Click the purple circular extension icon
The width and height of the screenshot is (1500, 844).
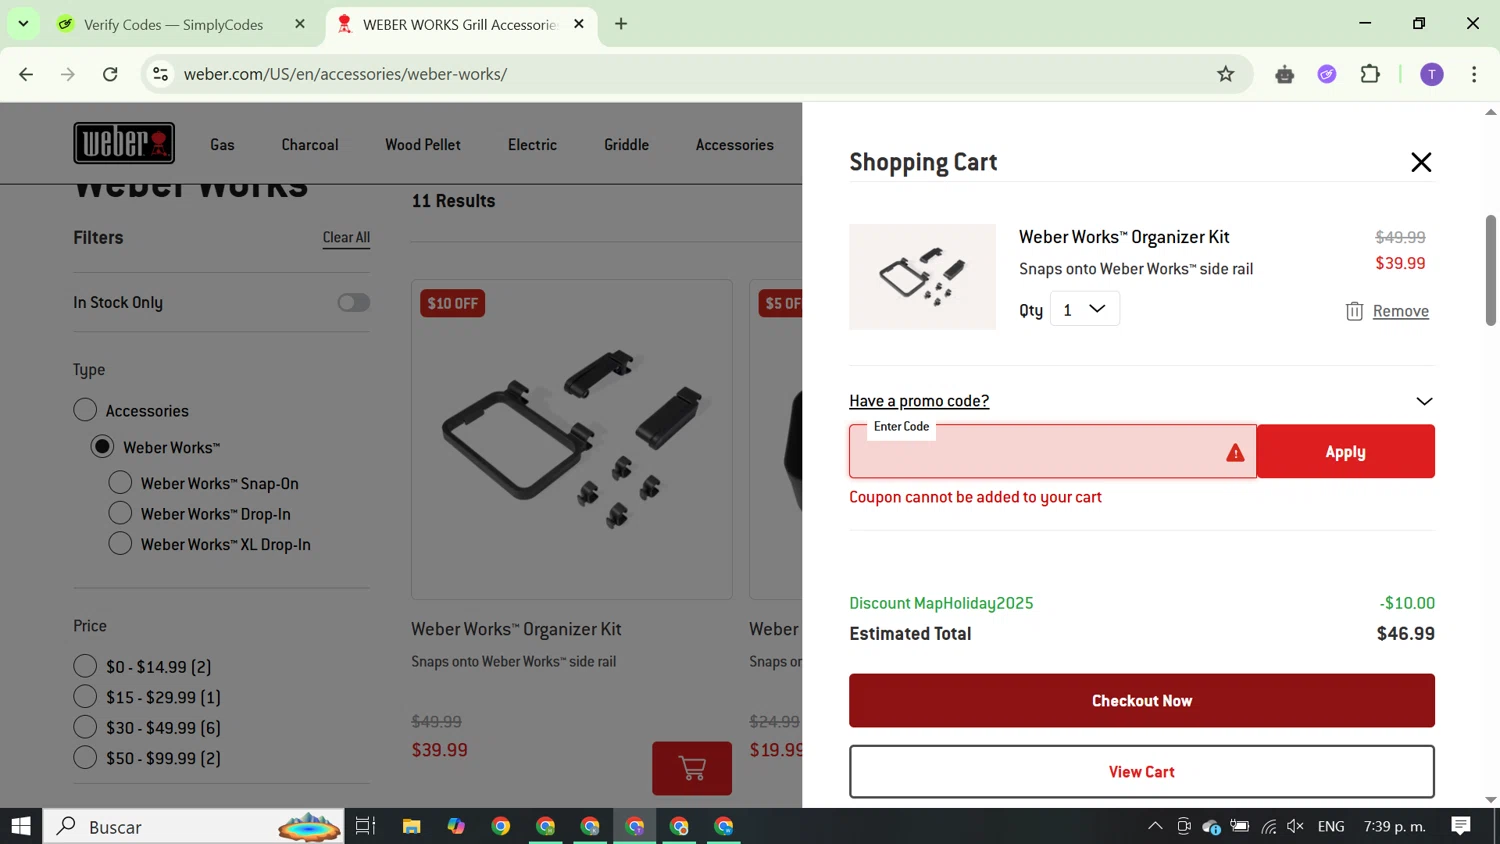click(x=1327, y=74)
